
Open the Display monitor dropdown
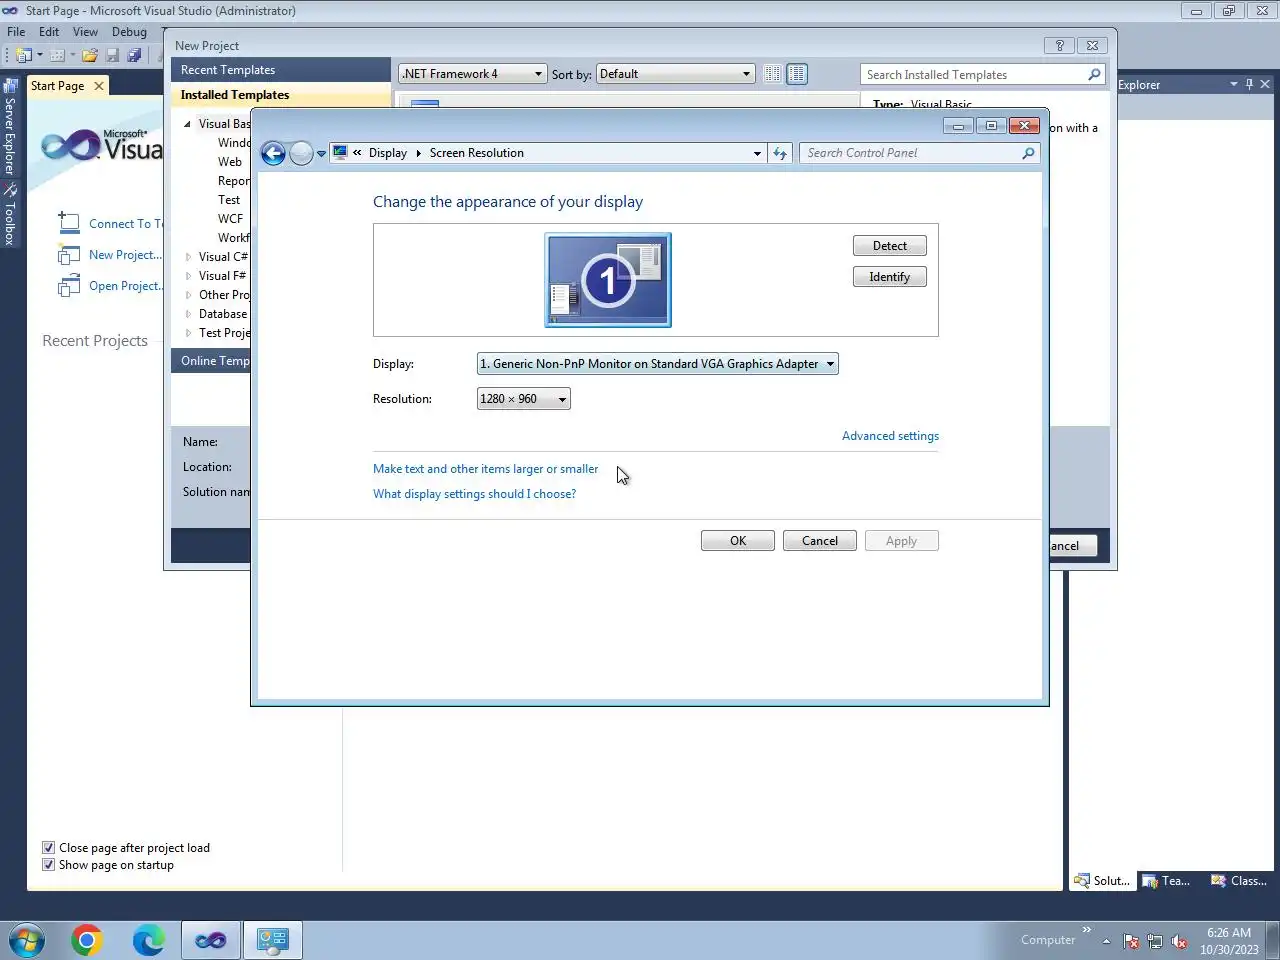658,364
